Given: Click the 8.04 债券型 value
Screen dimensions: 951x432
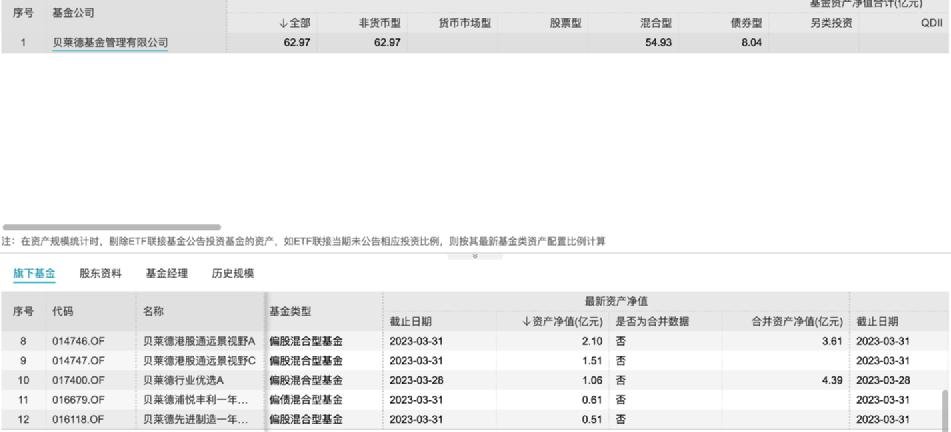Looking at the screenshot, I should pos(751,43).
